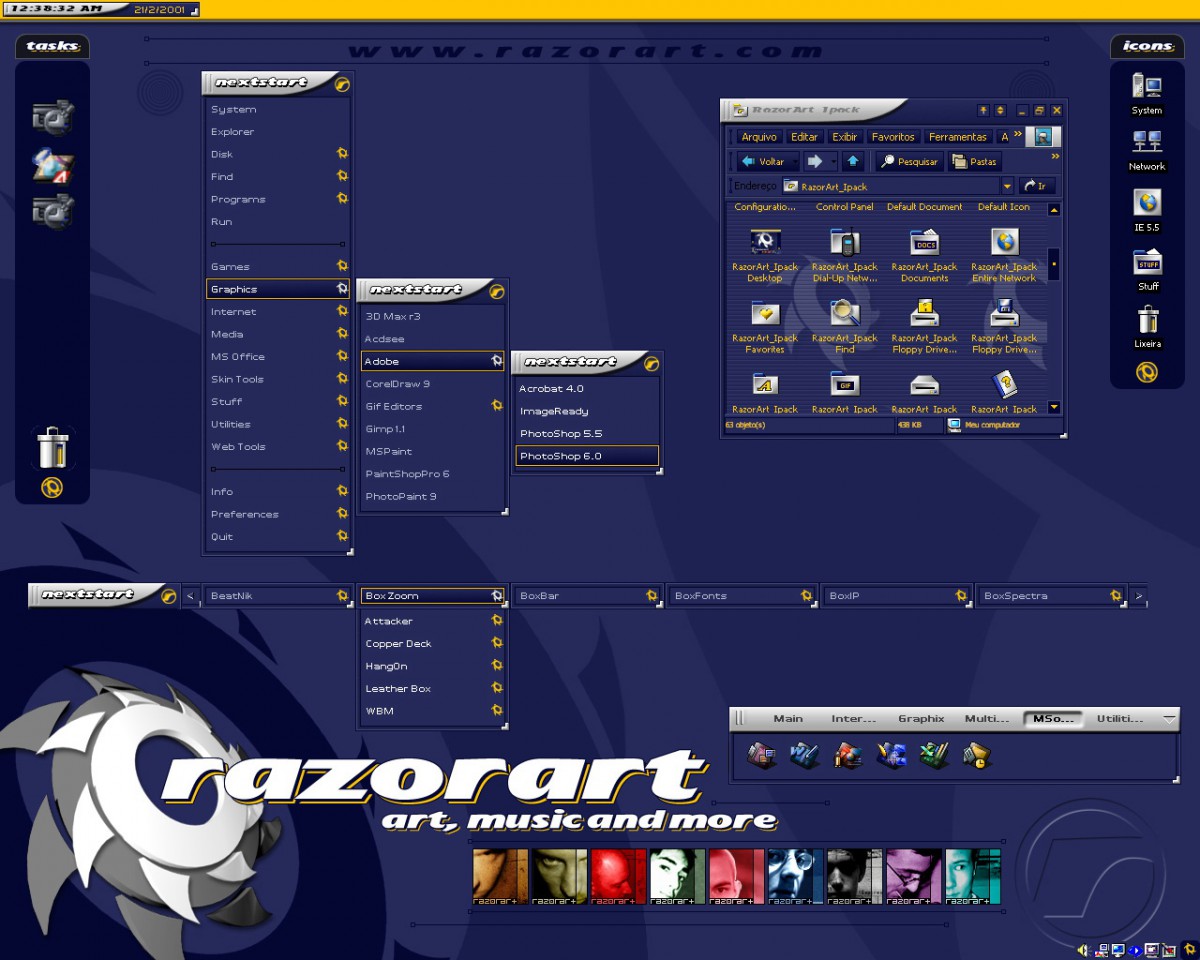Screen dimensions: 1200x960
Task: Launch IE 5.5 from icons panel
Action: [x=1147, y=203]
